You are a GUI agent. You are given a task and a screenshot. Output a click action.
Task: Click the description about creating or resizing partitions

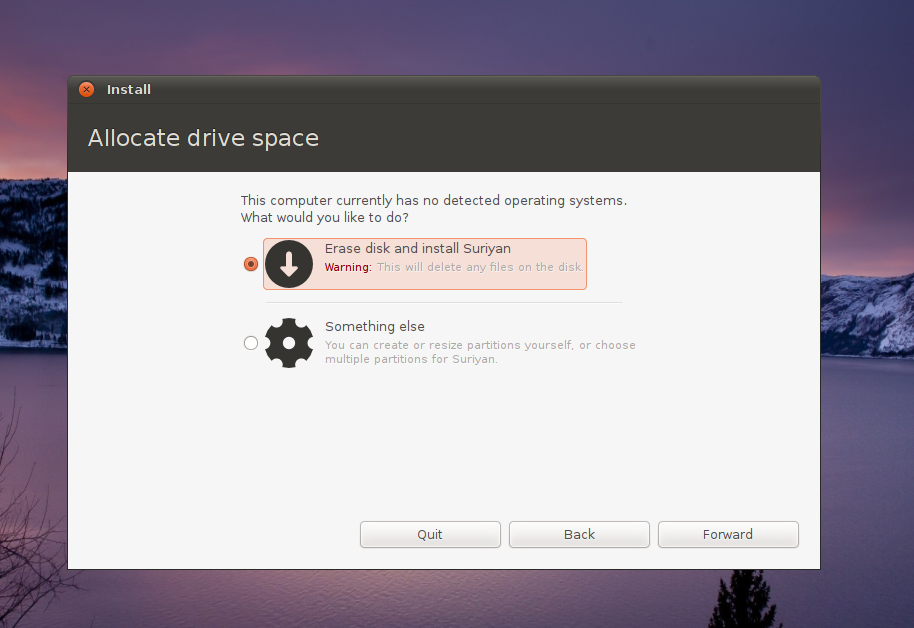(480, 352)
